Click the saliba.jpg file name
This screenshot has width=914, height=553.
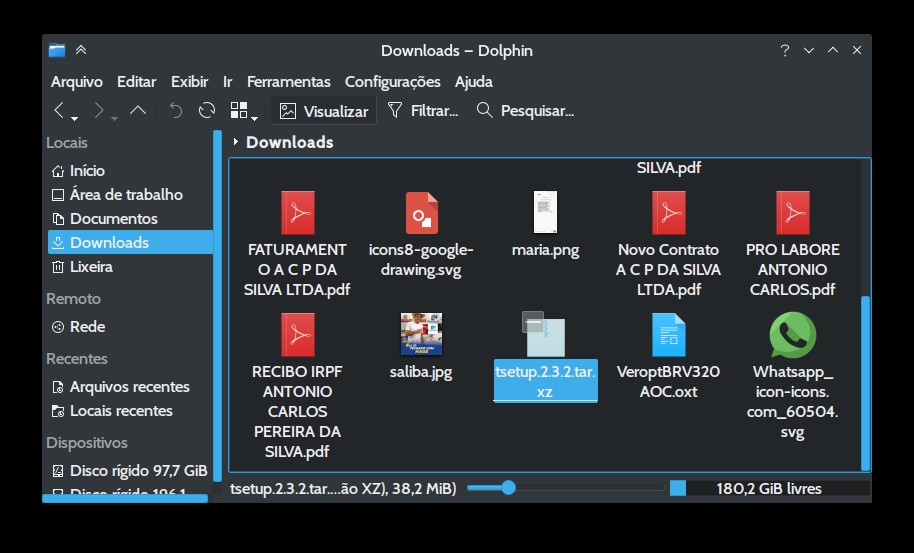click(421, 372)
